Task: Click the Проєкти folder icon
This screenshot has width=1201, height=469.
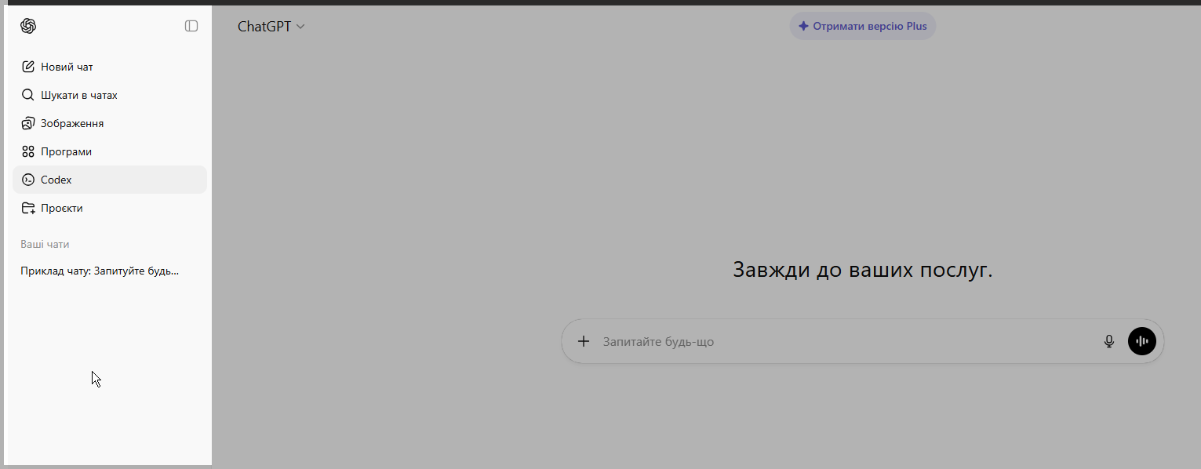Action: 28,208
